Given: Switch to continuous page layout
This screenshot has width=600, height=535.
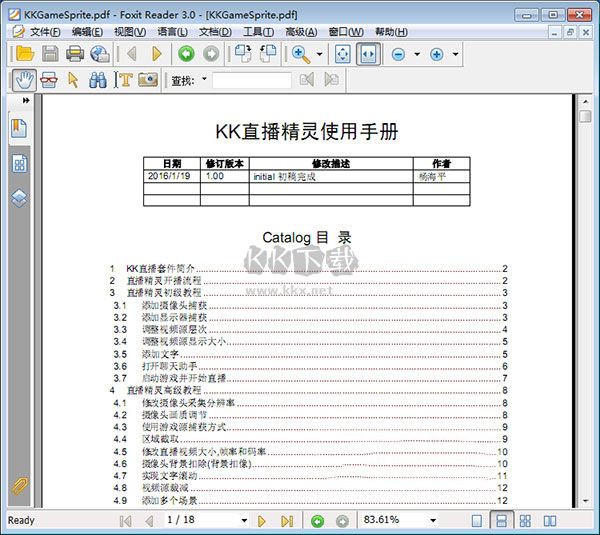Looking at the screenshot, I should pyautogui.click(x=501, y=521).
